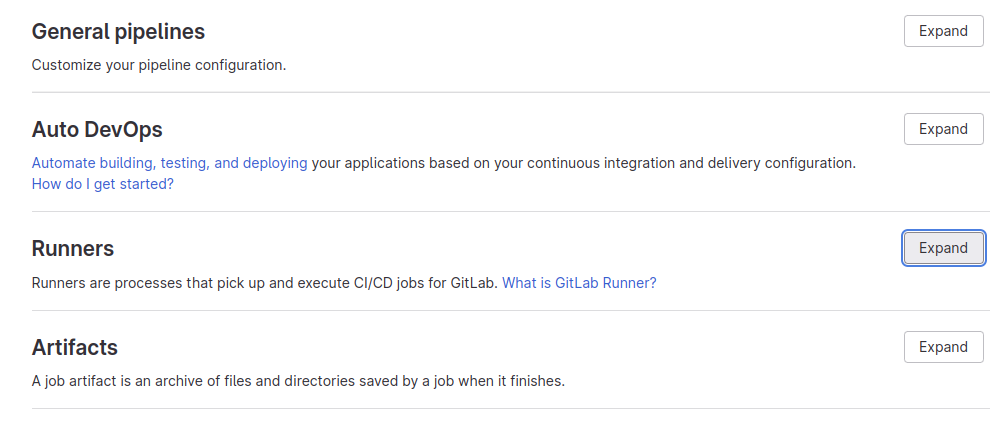Open the Automate building, testing, and deploying link

pyautogui.click(x=169, y=163)
